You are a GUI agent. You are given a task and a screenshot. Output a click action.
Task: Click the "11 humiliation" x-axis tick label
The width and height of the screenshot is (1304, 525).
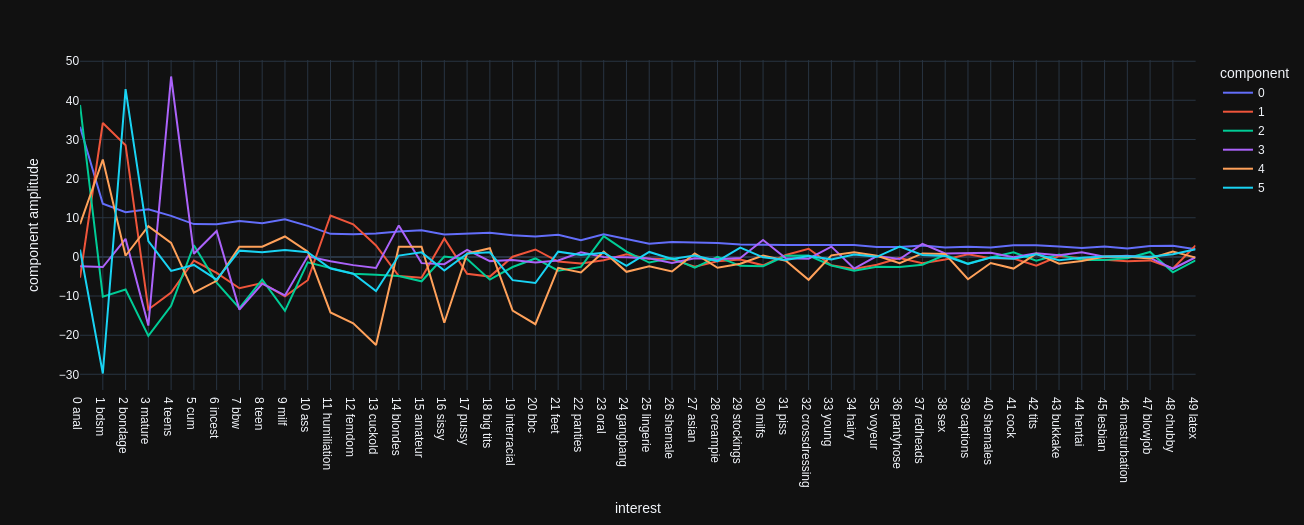click(327, 433)
